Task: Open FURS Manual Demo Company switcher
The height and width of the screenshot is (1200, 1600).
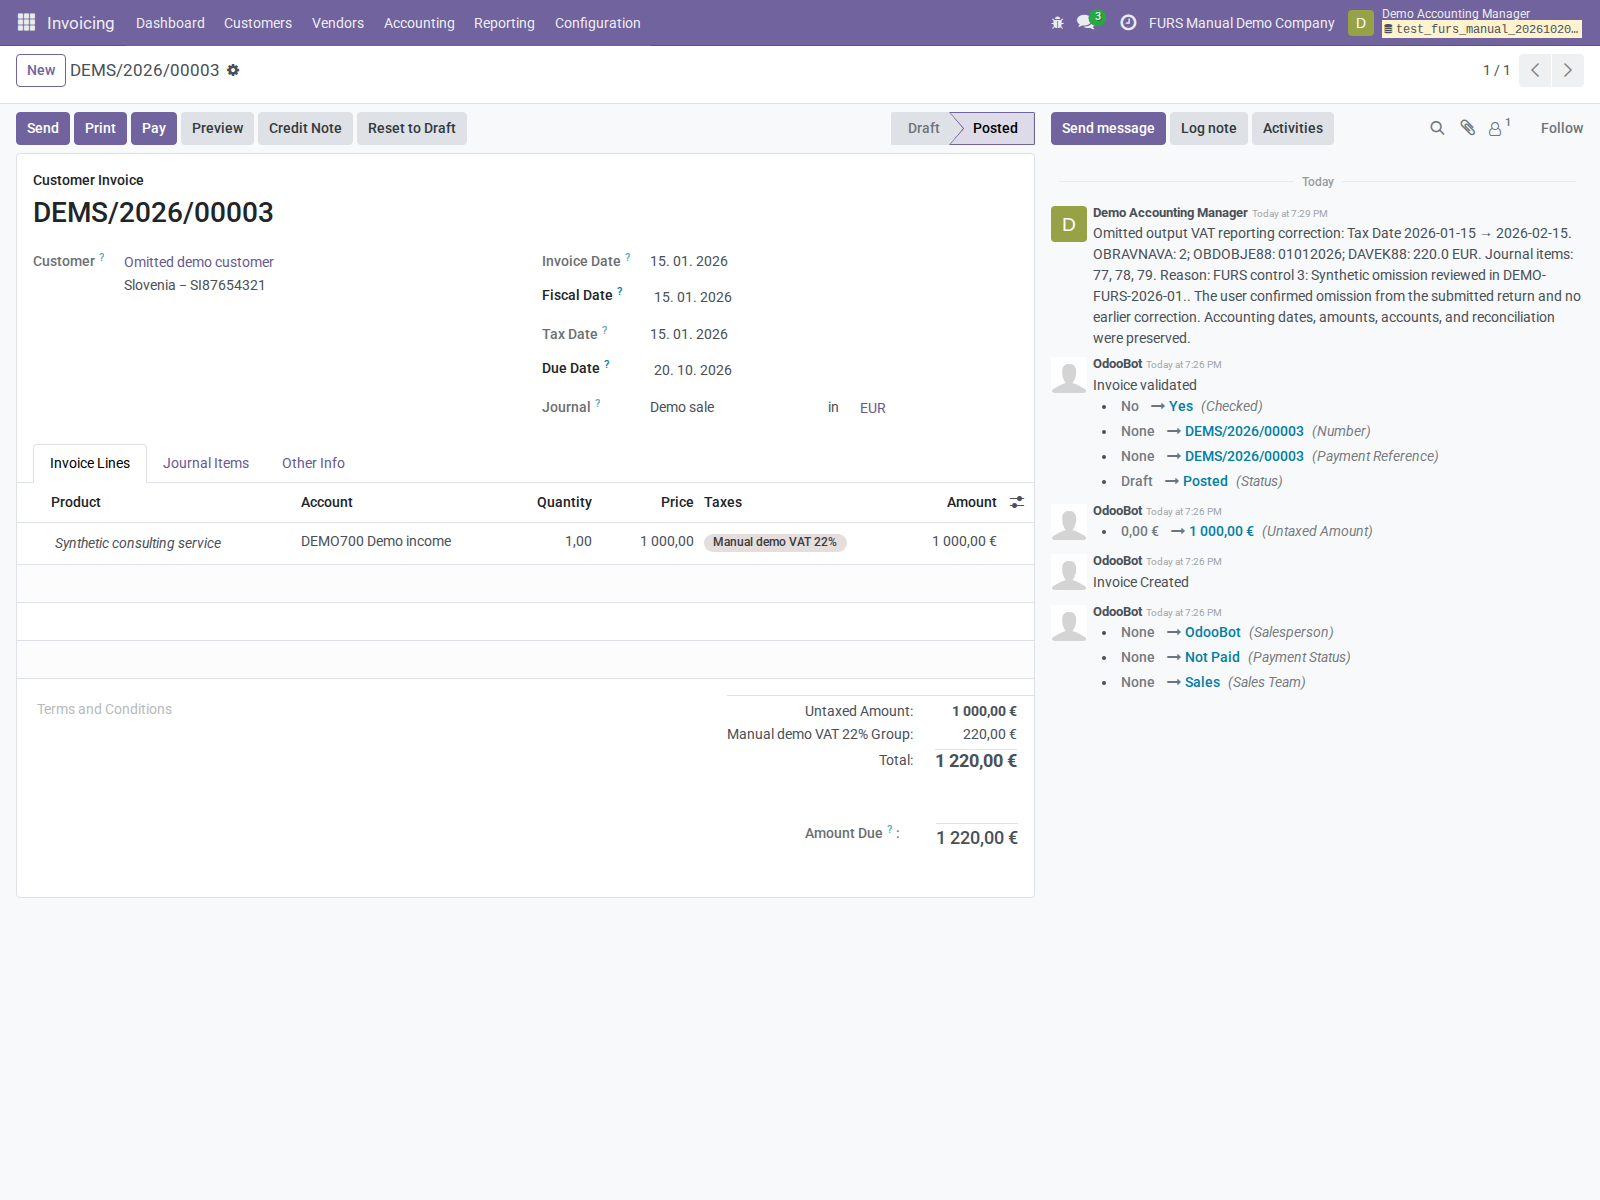Action: point(1241,22)
